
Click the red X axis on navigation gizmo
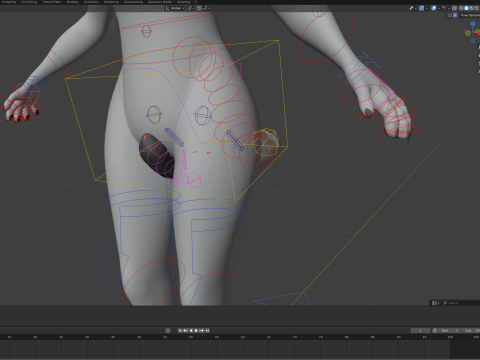[478, 33]
